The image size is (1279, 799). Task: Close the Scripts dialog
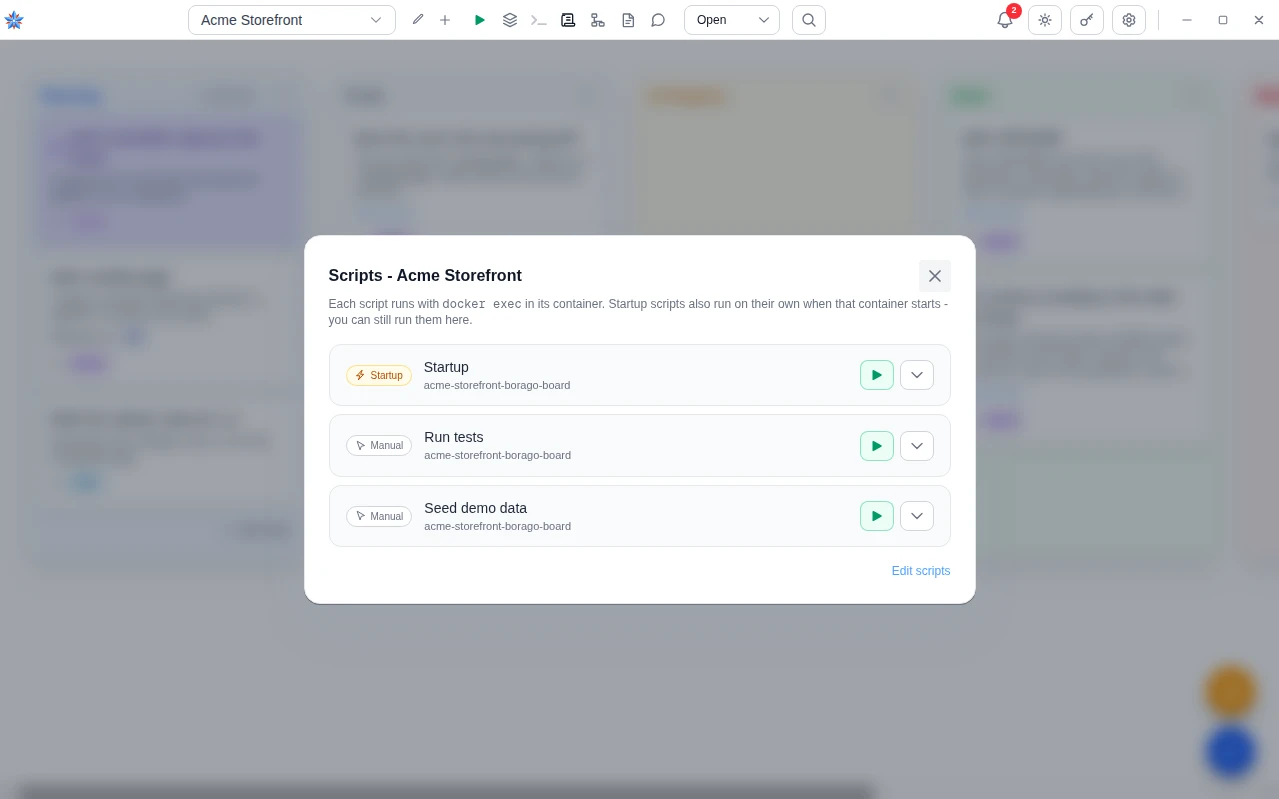coord(935,276)
